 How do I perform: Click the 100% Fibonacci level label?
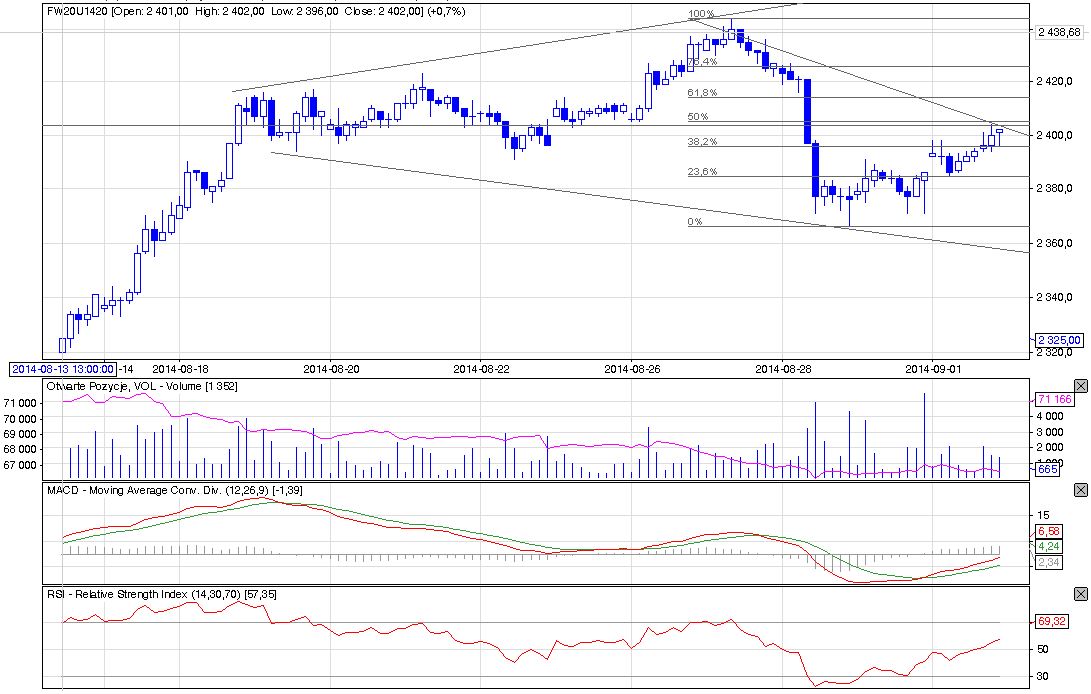point(701,14)
